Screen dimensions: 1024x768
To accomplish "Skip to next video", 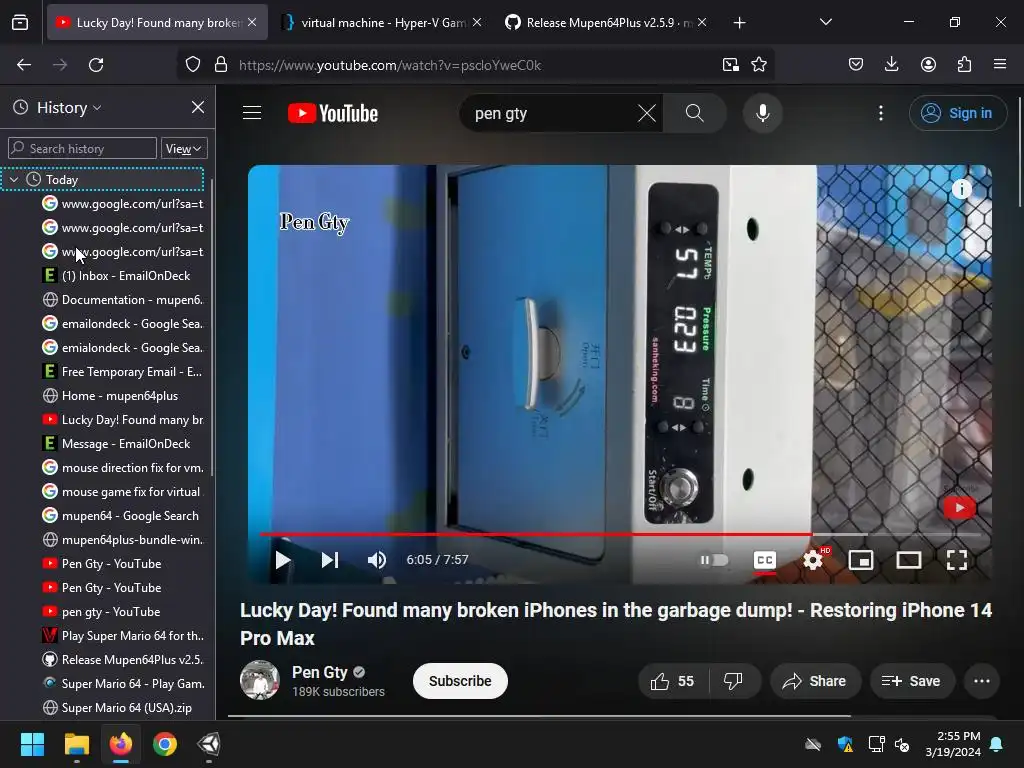I will (330, 560).
